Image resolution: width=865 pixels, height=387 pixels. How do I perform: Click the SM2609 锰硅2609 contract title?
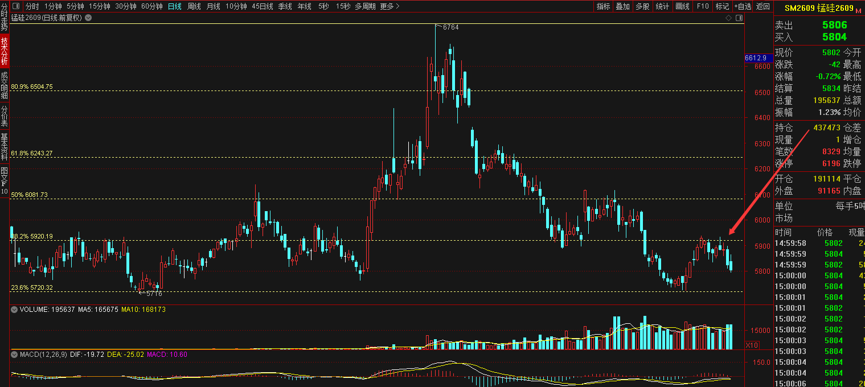[820, 7]
